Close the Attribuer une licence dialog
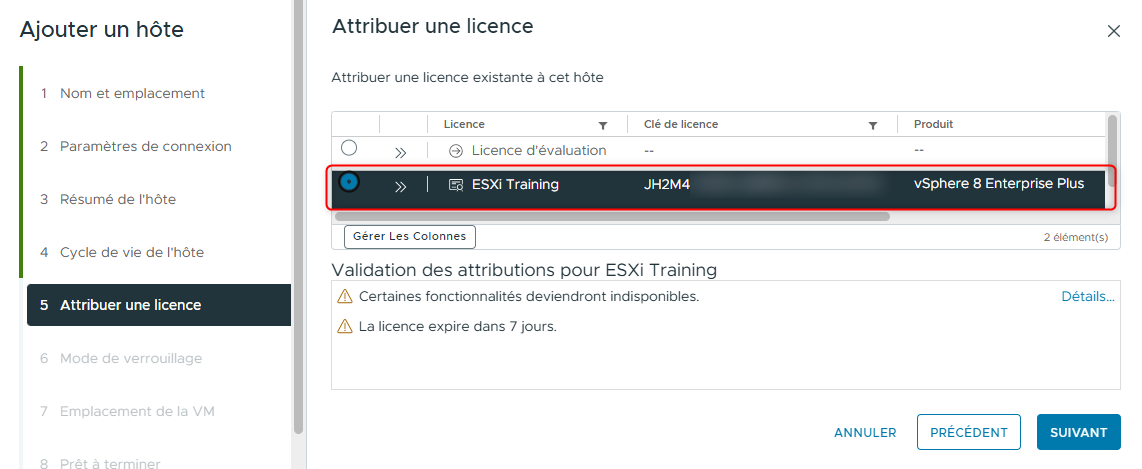 click(x=1113, y=31)
